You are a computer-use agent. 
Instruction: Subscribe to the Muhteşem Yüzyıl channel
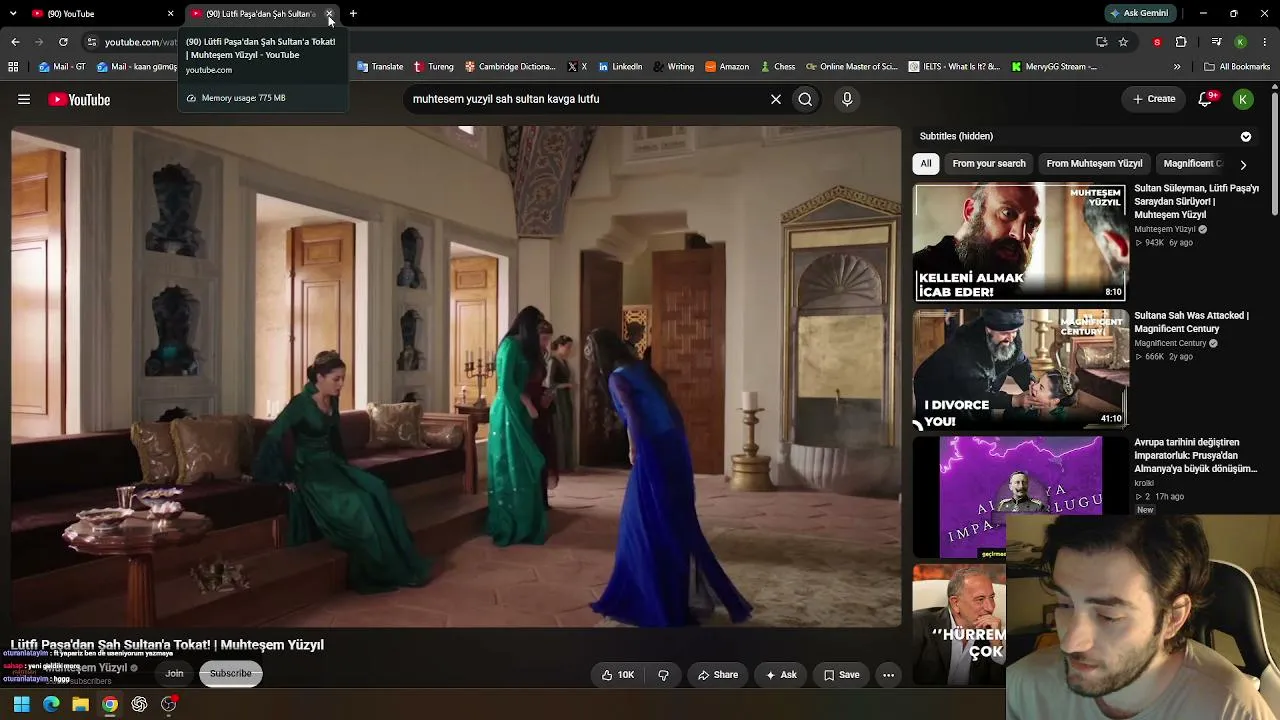231,674
